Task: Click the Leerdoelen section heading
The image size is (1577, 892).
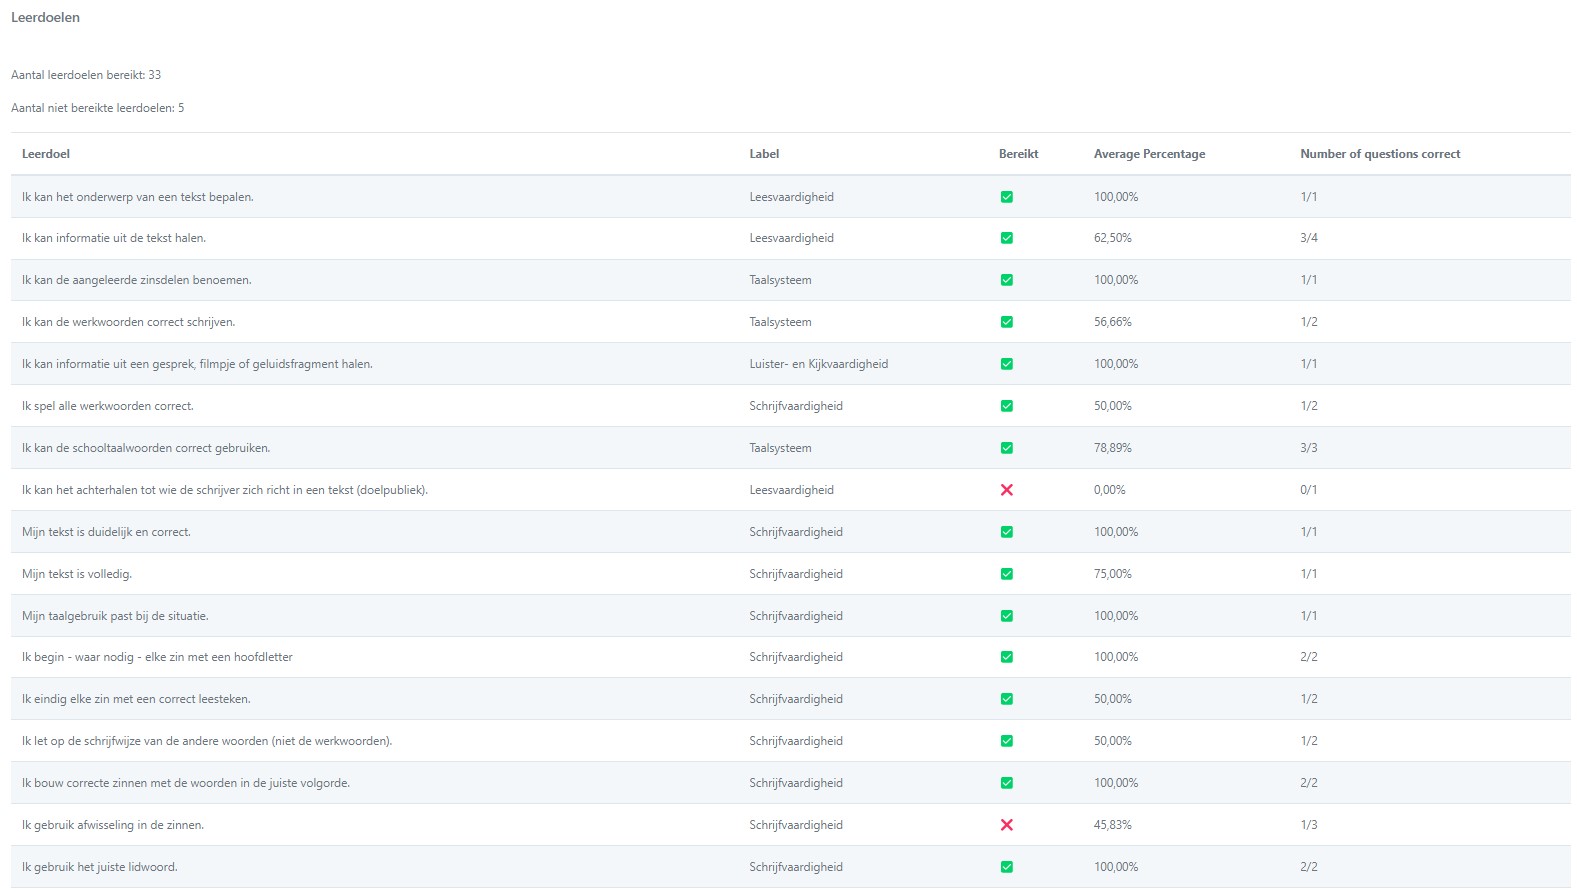Action: (x=45, y=17)
